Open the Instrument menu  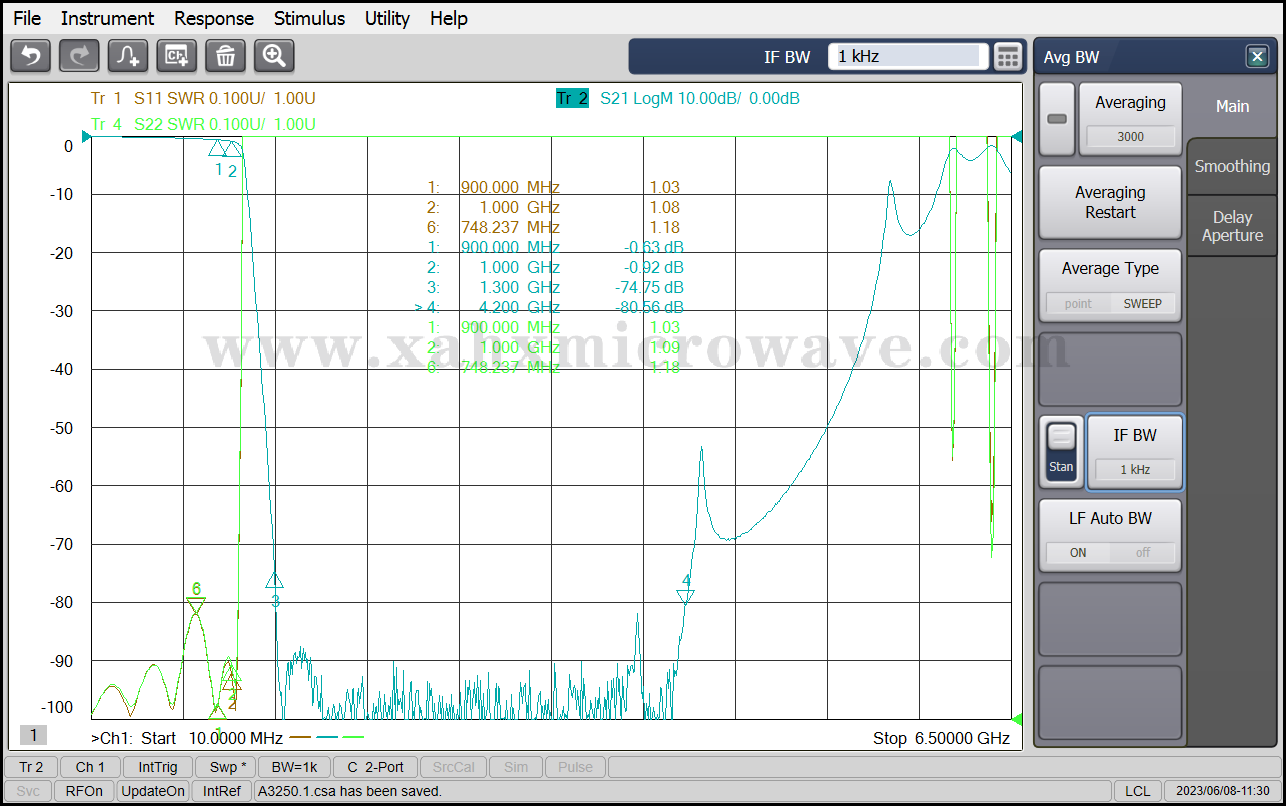coord(107,18)
